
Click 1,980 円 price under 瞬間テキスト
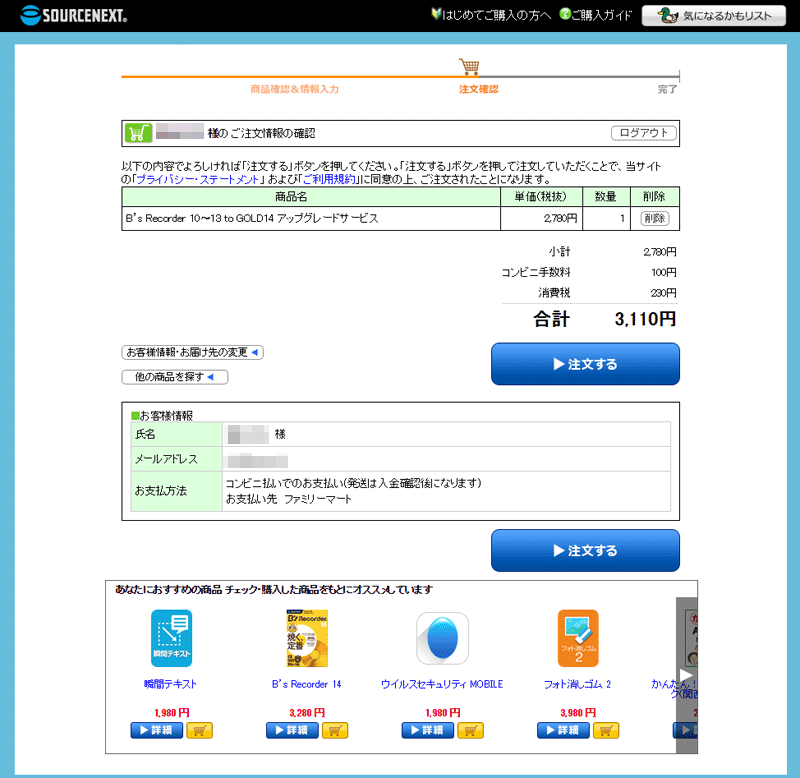(x=172, y=713)
